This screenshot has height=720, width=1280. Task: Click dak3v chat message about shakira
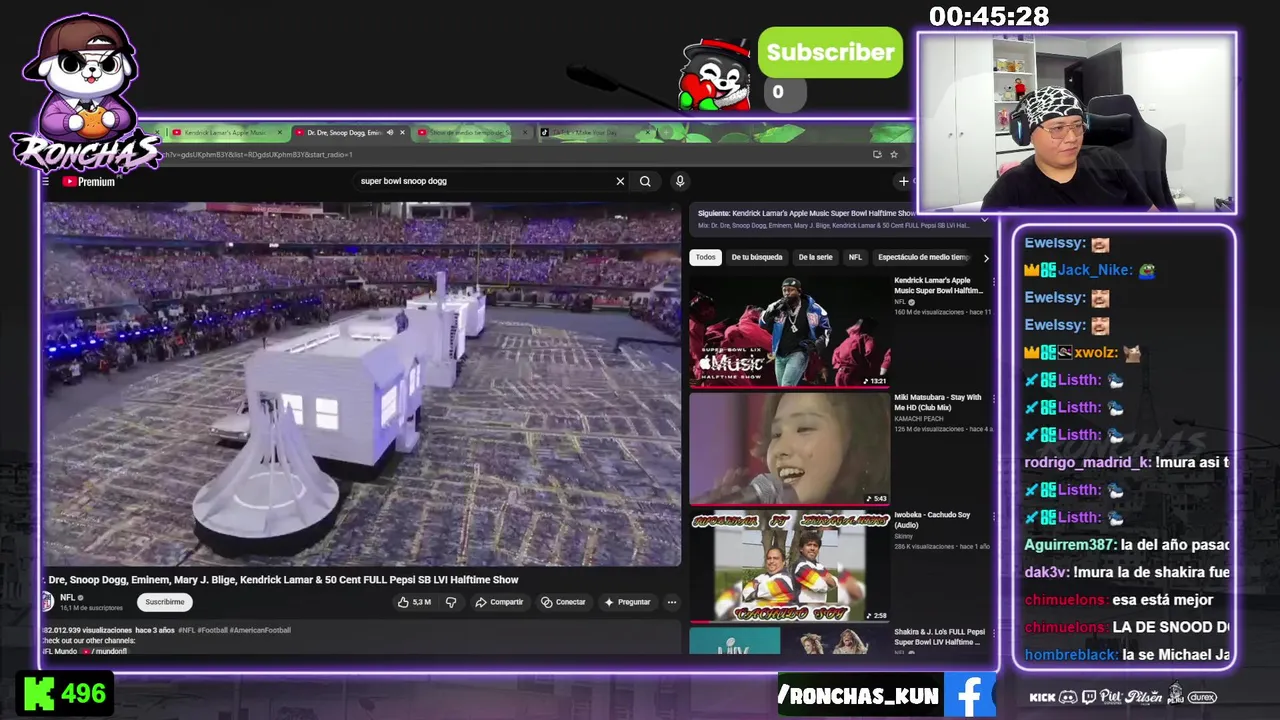click(x=1126, y=572)
